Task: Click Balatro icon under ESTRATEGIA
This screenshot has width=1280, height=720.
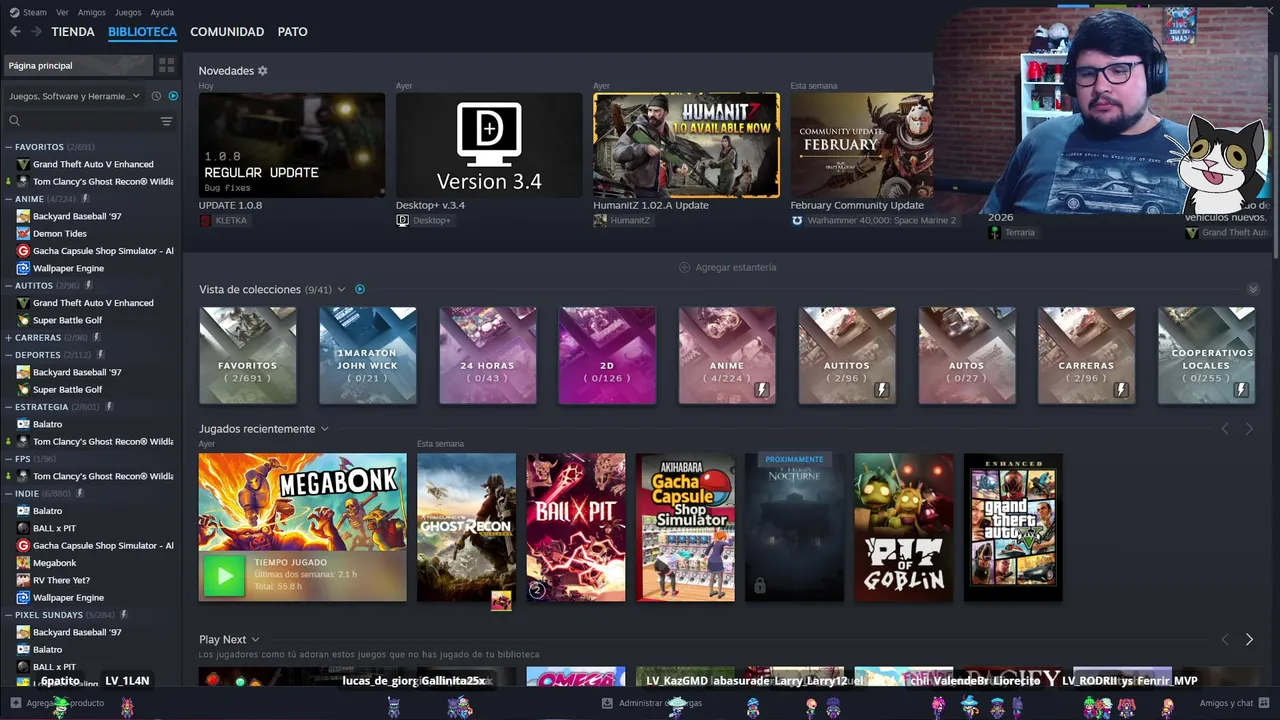Action: 23,424
